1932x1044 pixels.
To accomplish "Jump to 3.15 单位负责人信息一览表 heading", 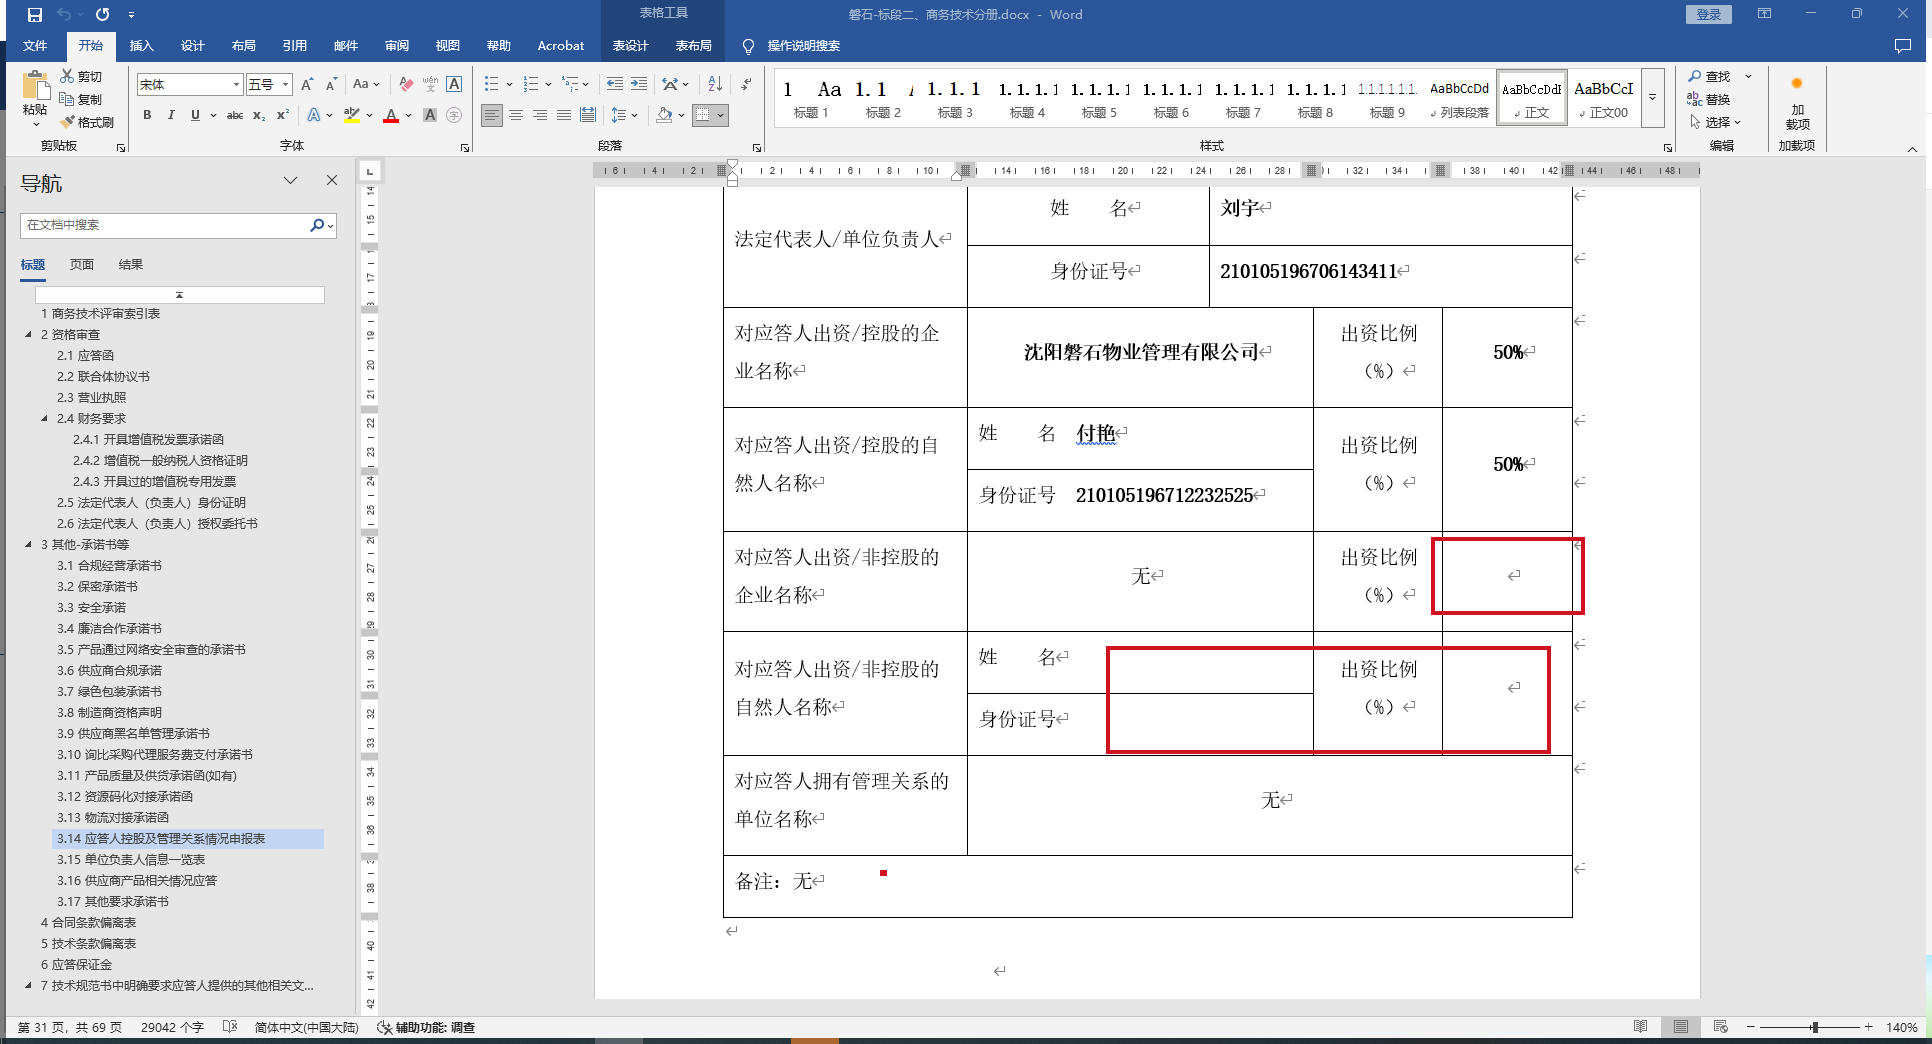I will tap(131, 860).
